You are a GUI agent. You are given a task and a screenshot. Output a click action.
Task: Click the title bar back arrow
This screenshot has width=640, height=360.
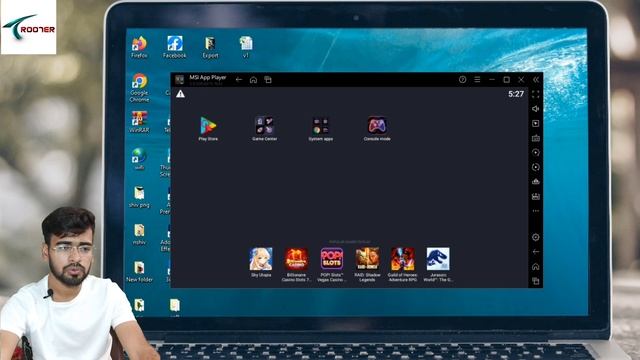[239, 80]
